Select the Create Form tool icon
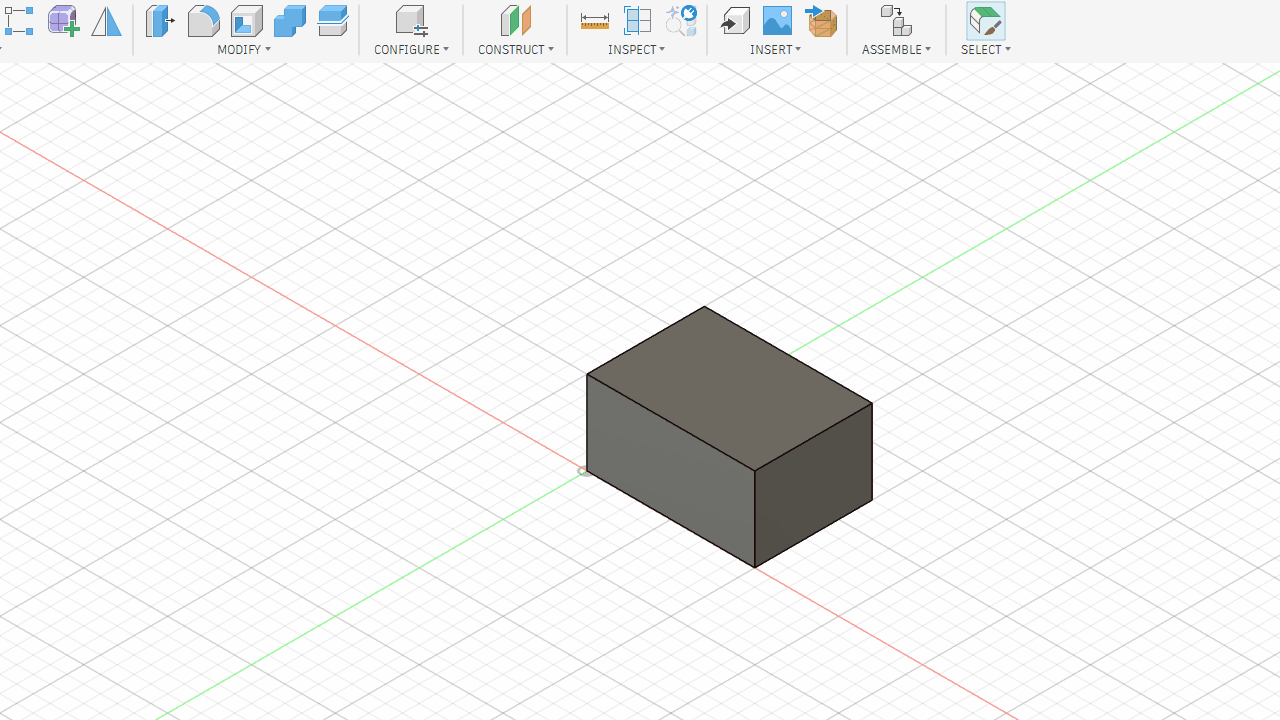1280x720 pixels. pyautogui.click(x=63, y=20)
